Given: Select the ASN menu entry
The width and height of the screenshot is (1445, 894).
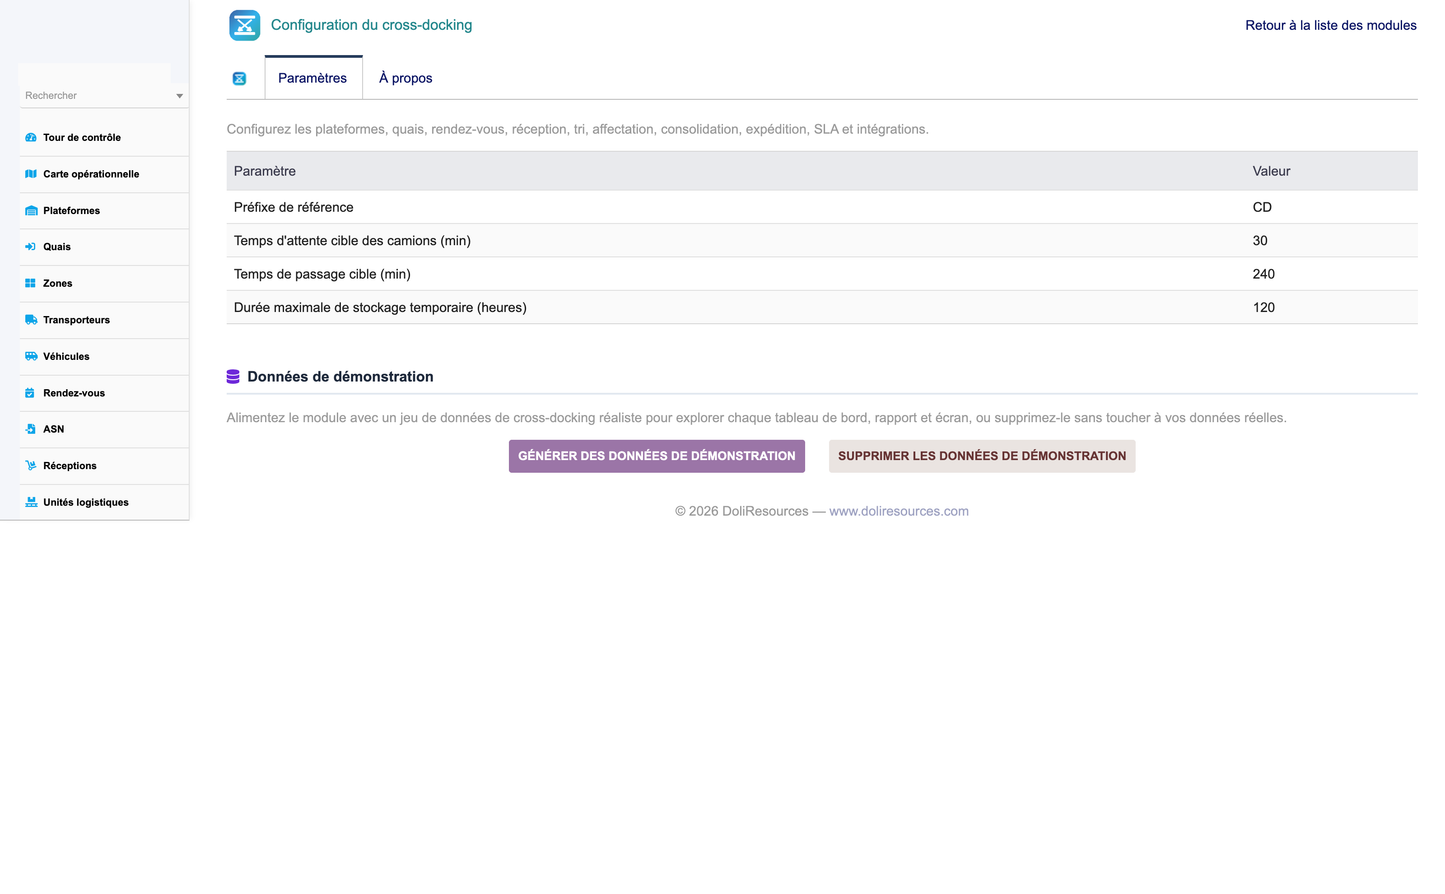Looking at the screenshot, I should pos(53,429).
